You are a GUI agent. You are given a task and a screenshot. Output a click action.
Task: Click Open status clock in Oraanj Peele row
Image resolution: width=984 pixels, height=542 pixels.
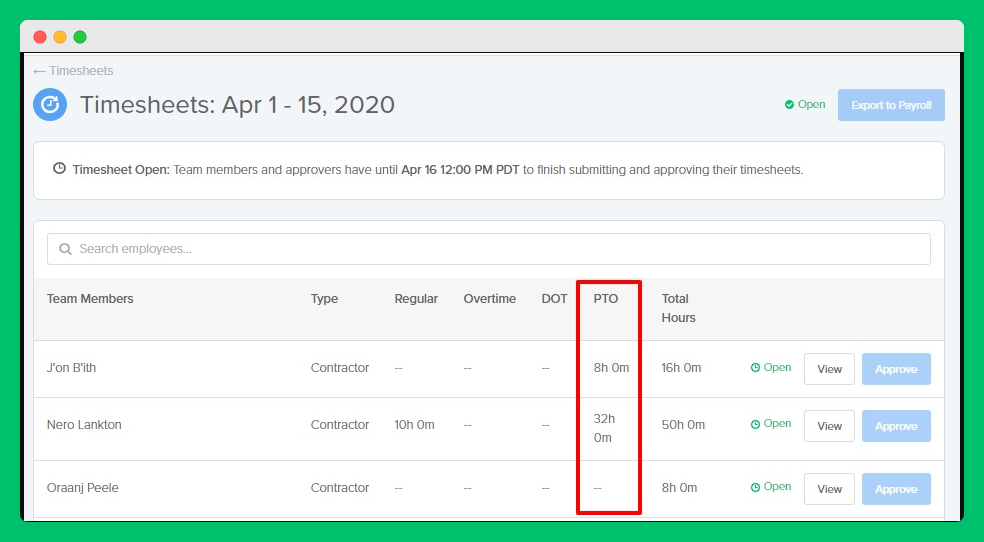[756, 487]
